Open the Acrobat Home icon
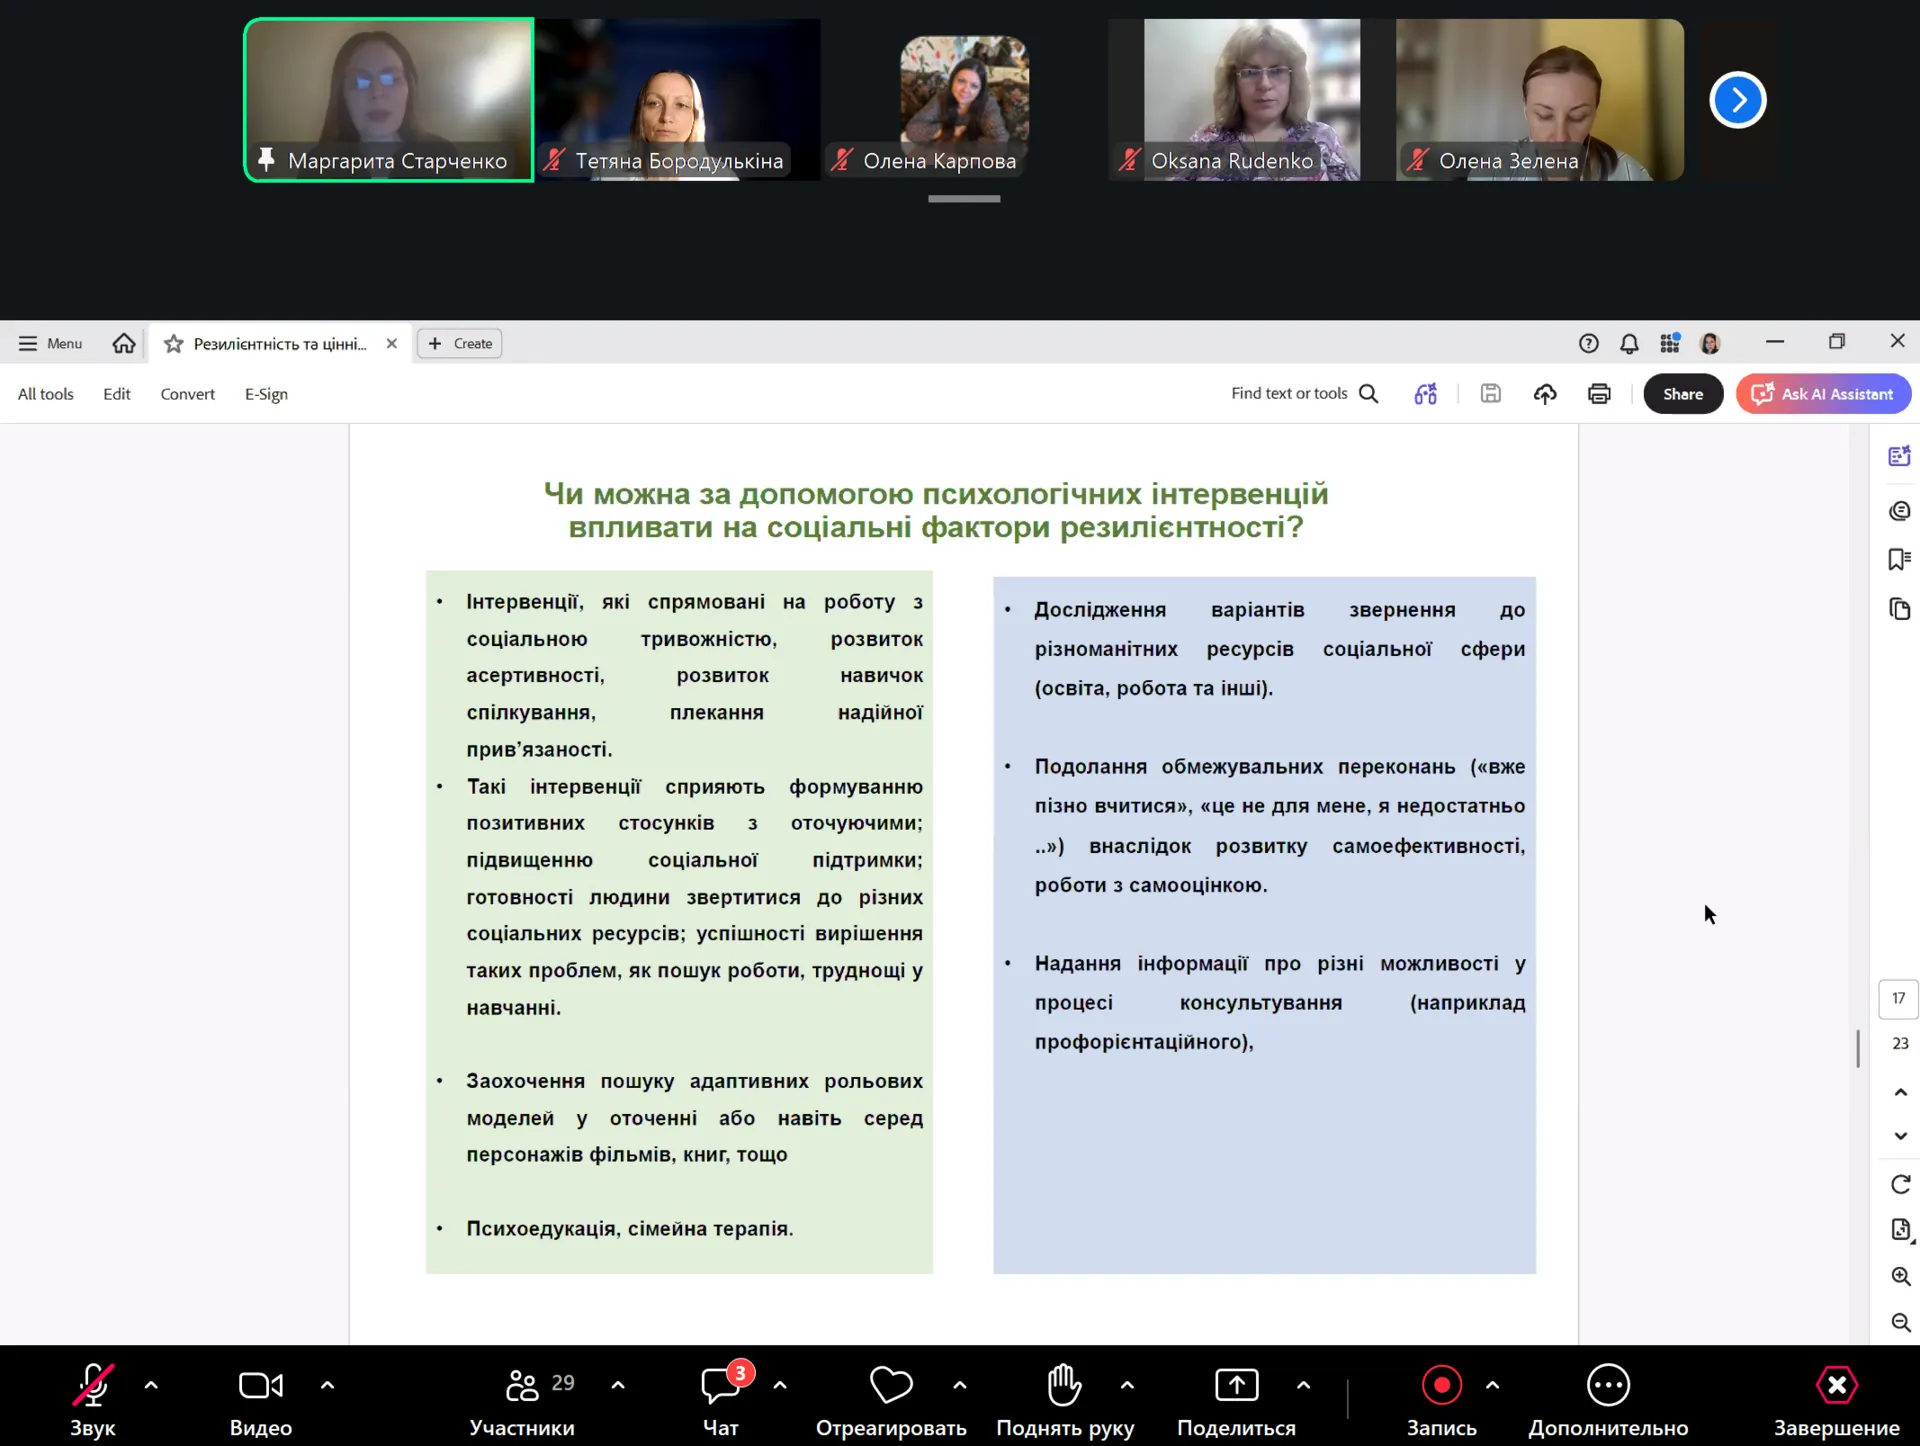 coord(124,343)
